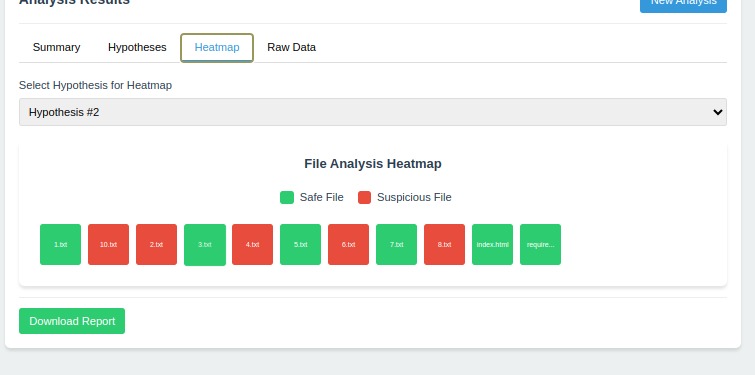
Task: Switch to the Summary tab
Action: [x=56, y=47]
